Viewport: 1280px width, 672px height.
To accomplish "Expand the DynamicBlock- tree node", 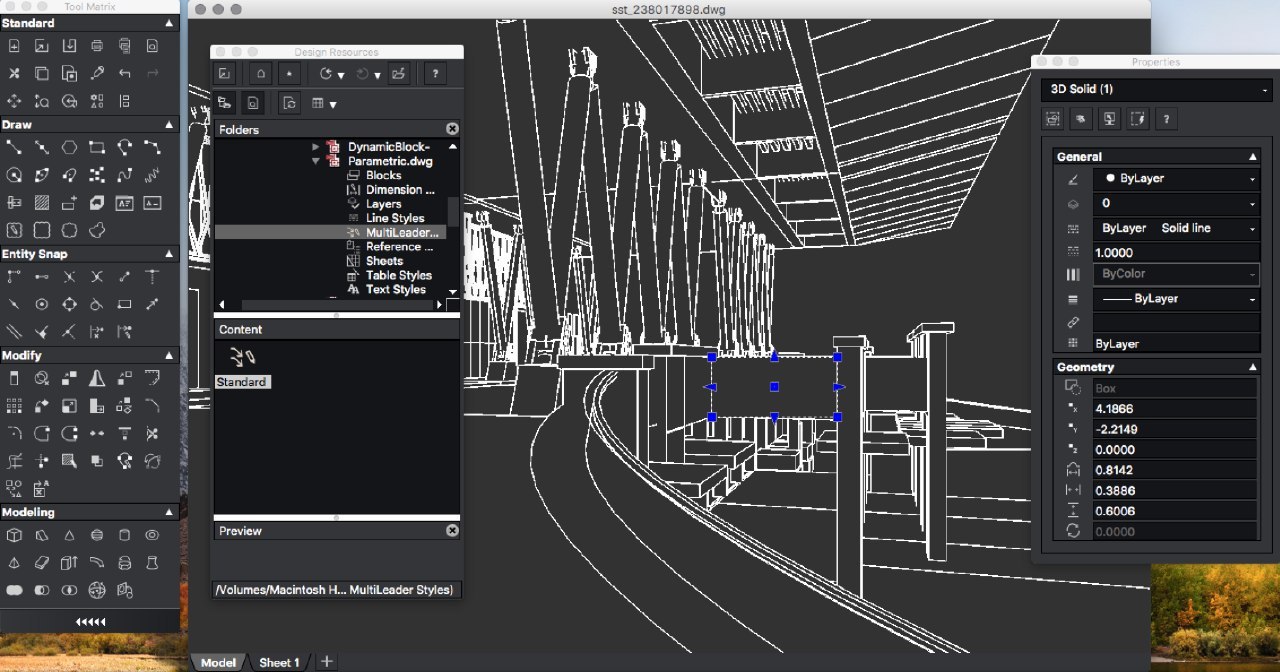I will (316, 147).
